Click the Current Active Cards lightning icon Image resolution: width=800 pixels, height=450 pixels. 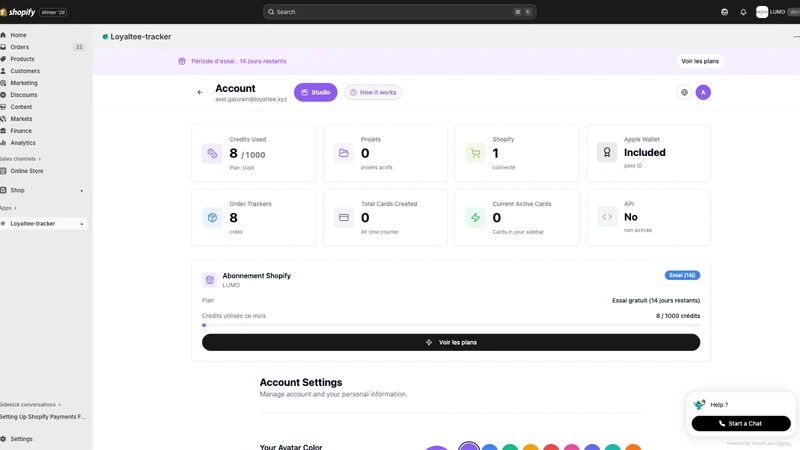pos(476,218)
